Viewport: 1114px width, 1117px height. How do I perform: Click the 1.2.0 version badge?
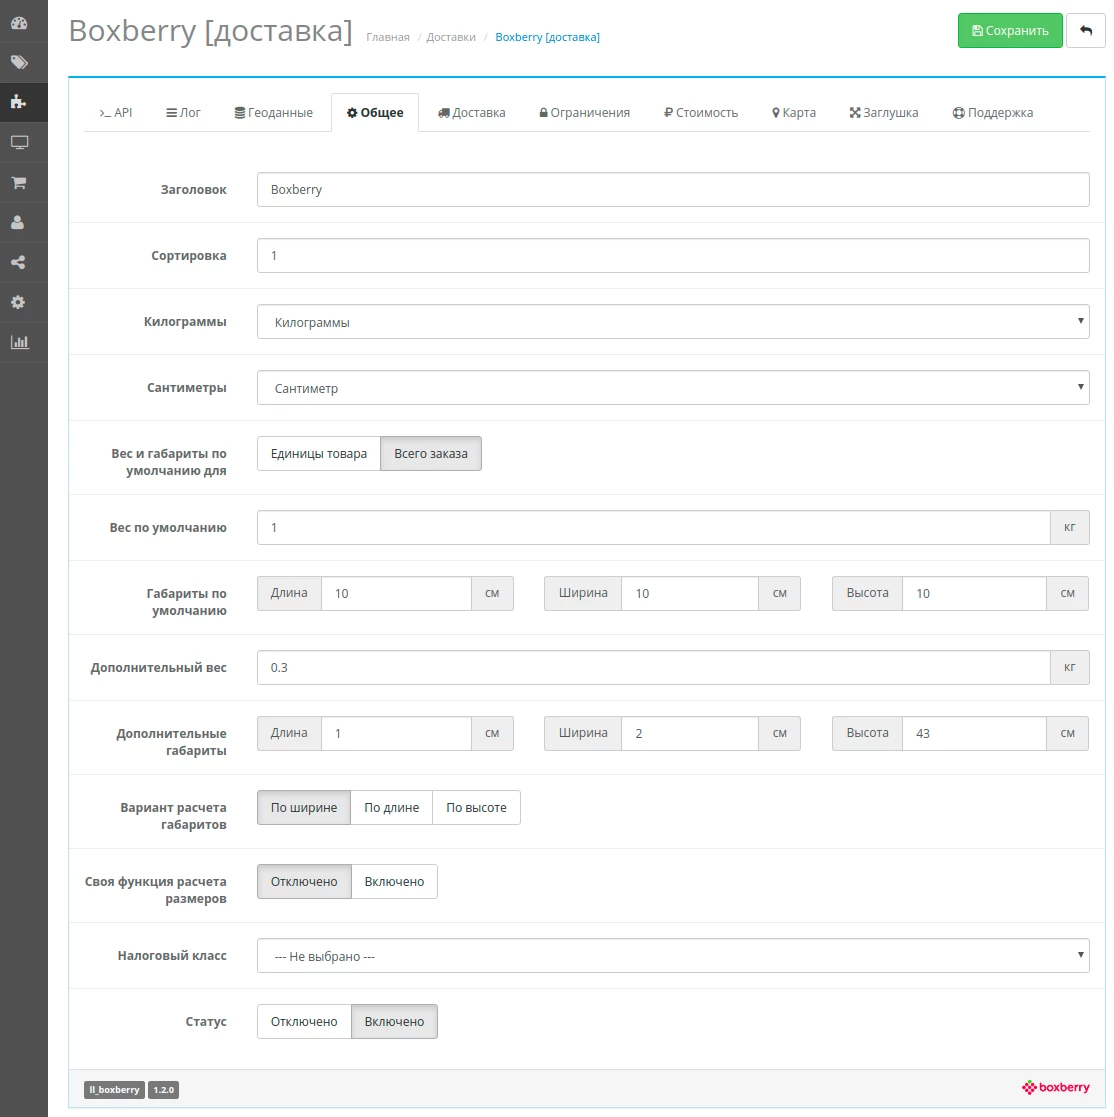pyautogui.click(x=164, y=1090)
